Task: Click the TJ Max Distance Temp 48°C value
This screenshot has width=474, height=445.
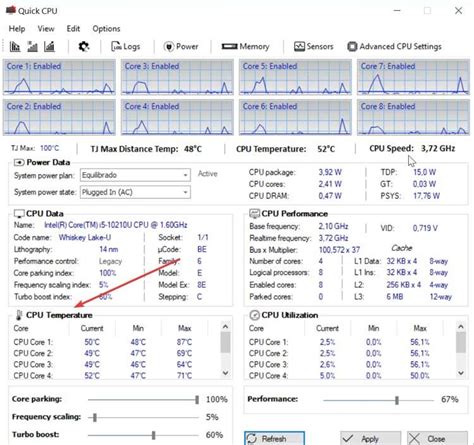Action: click(193, 149)
